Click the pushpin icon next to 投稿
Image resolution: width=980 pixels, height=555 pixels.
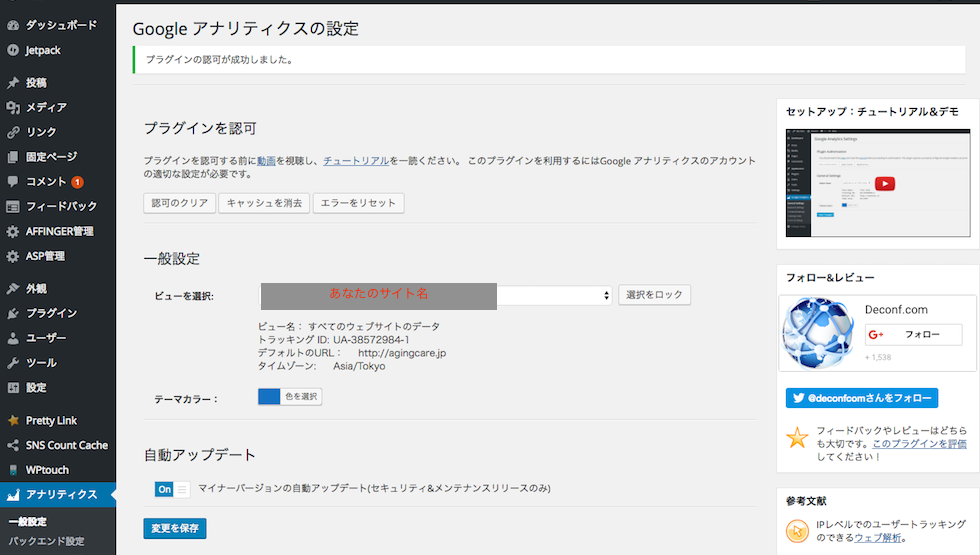12,82
